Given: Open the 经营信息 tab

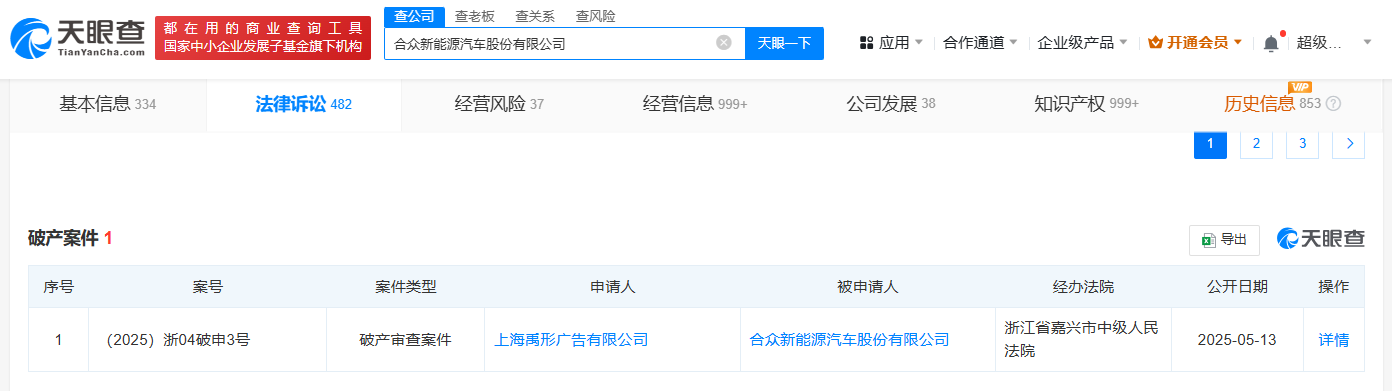Looking at the screenshot, I should coord(695,104).
